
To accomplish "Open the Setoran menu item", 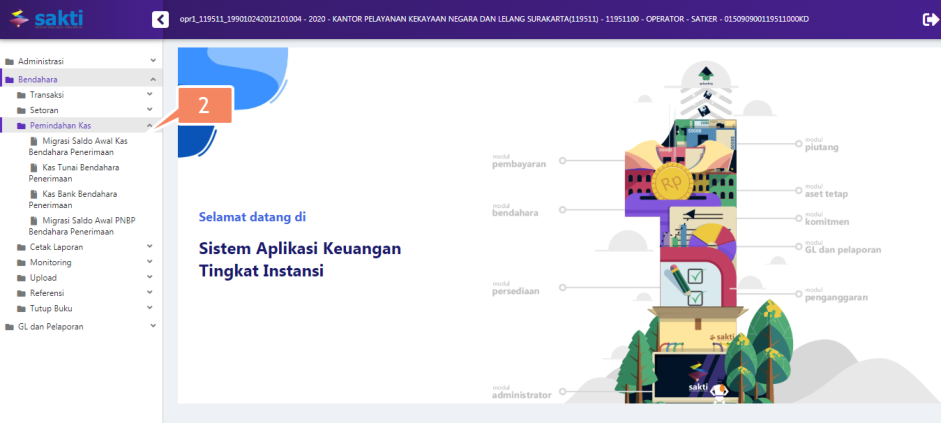I will pyautogui.click(x=45, y=110).
